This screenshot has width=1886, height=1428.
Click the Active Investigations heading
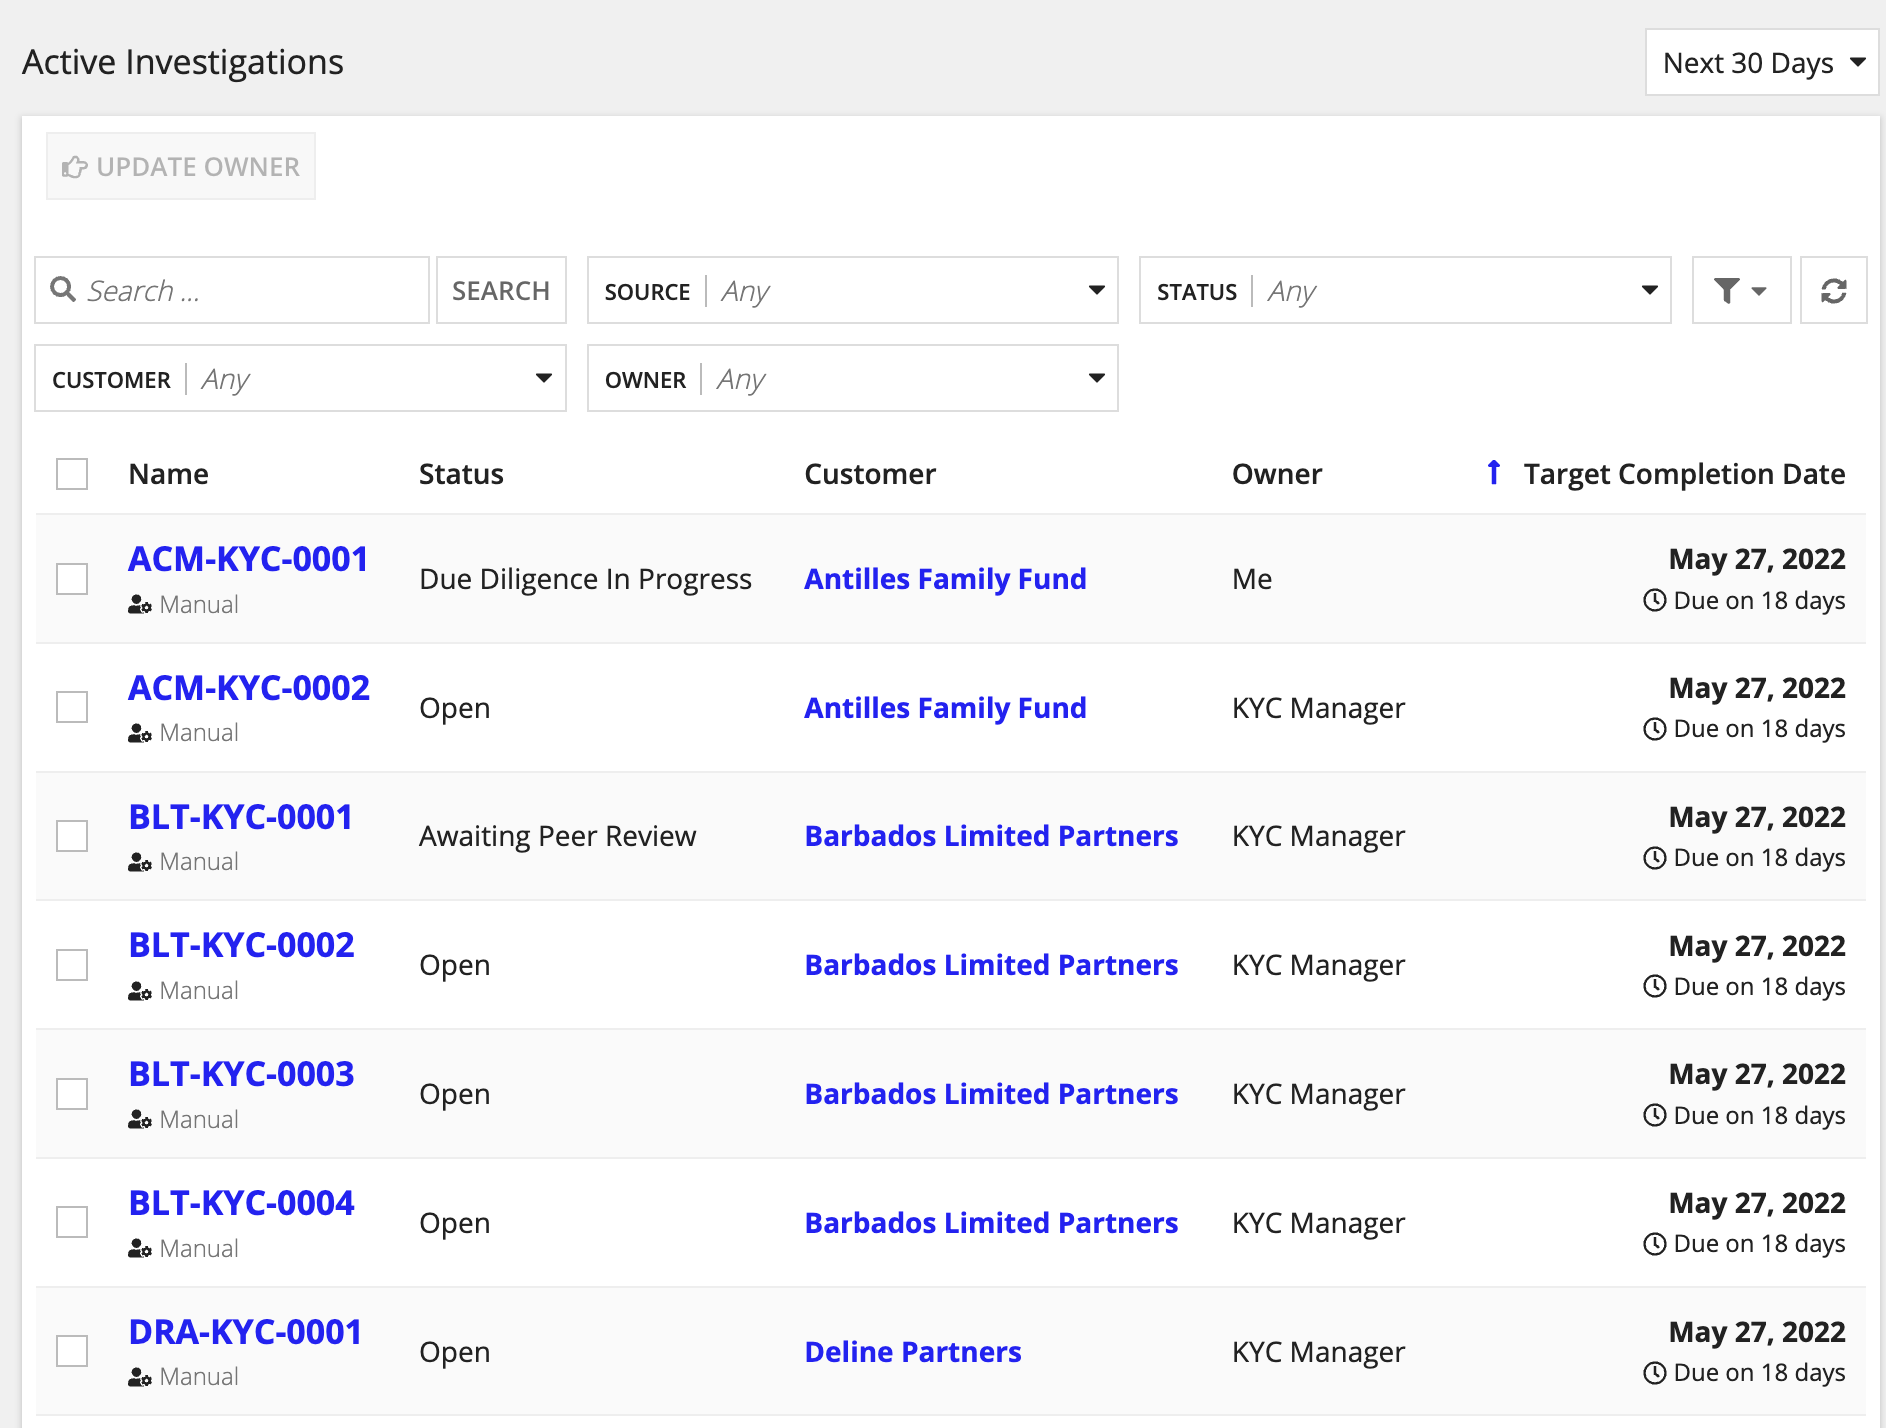tap(183, 62)
